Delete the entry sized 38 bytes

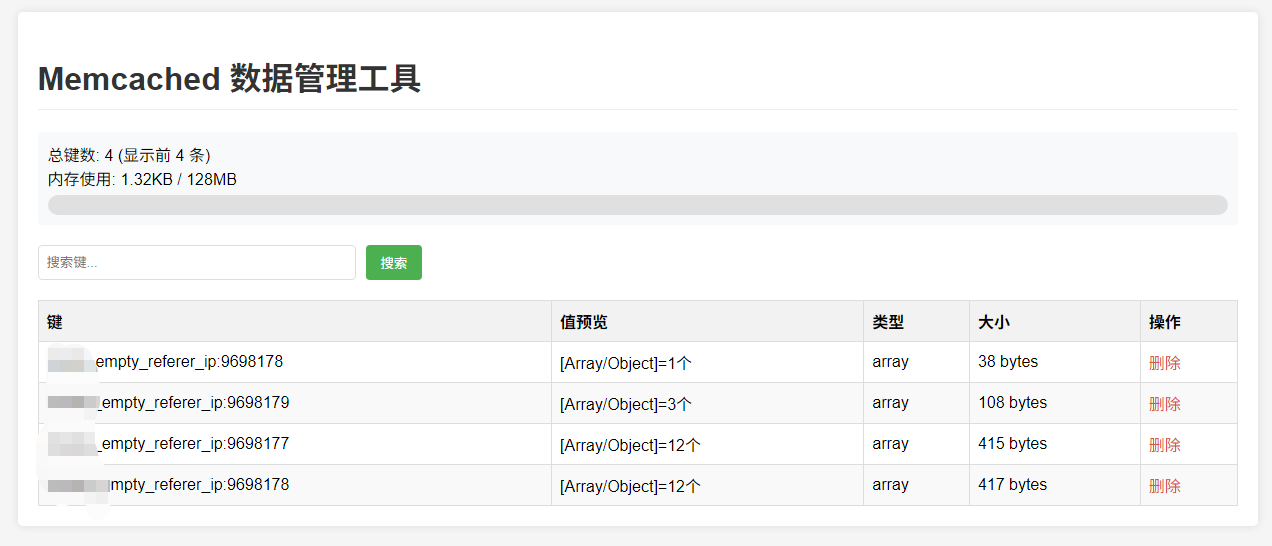1164,363
